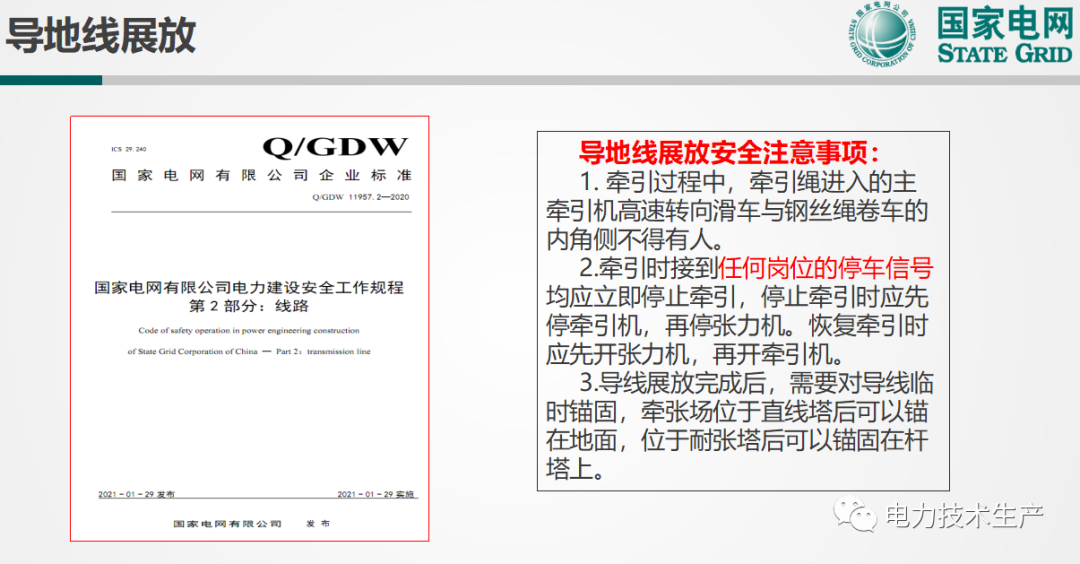
Task: Click line 在地面，位于耐张塔后可以锚固在杆
Action: pyautogui.click(x=737, y=441)
